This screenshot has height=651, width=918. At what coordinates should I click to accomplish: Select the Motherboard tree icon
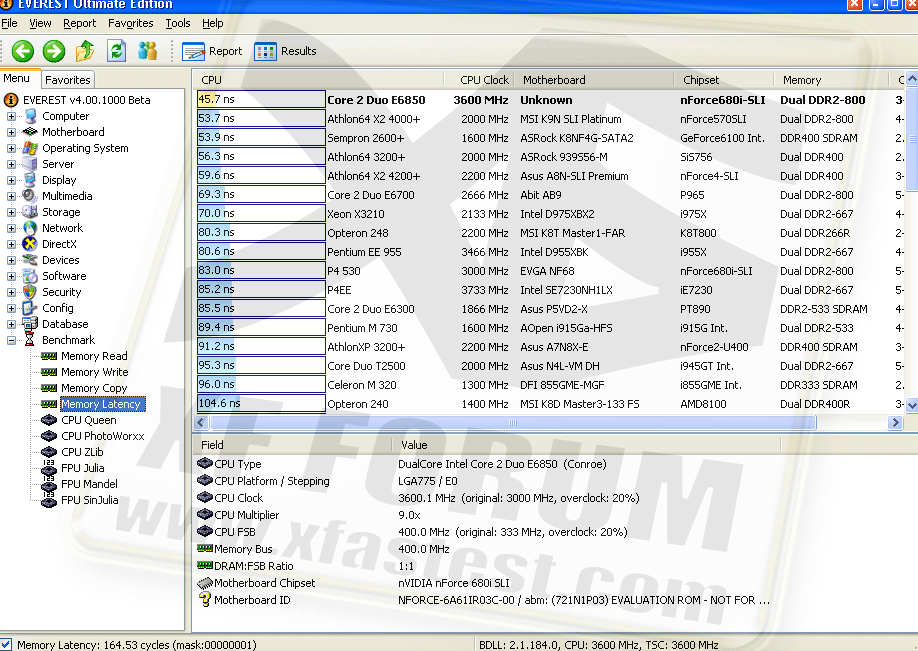[30, 132]
